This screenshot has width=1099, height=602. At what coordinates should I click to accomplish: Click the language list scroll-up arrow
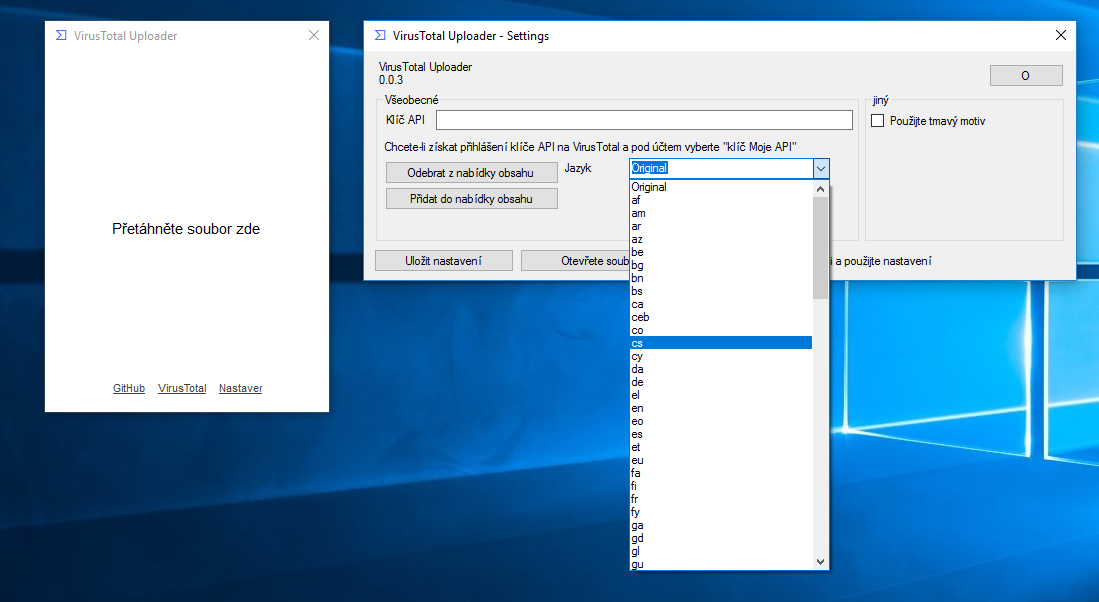point(821,189)
